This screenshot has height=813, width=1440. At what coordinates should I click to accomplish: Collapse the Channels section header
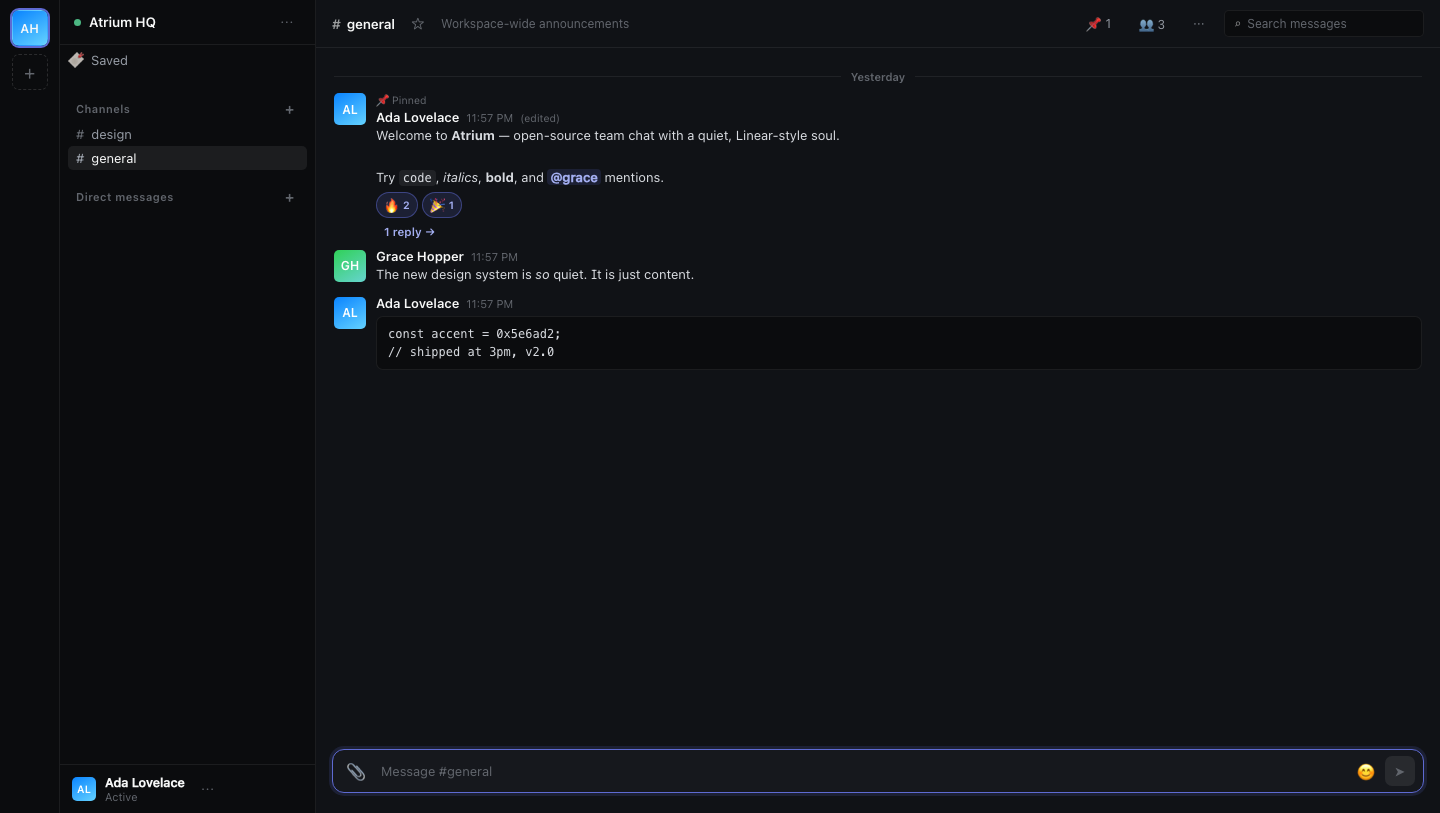(103, 109)
